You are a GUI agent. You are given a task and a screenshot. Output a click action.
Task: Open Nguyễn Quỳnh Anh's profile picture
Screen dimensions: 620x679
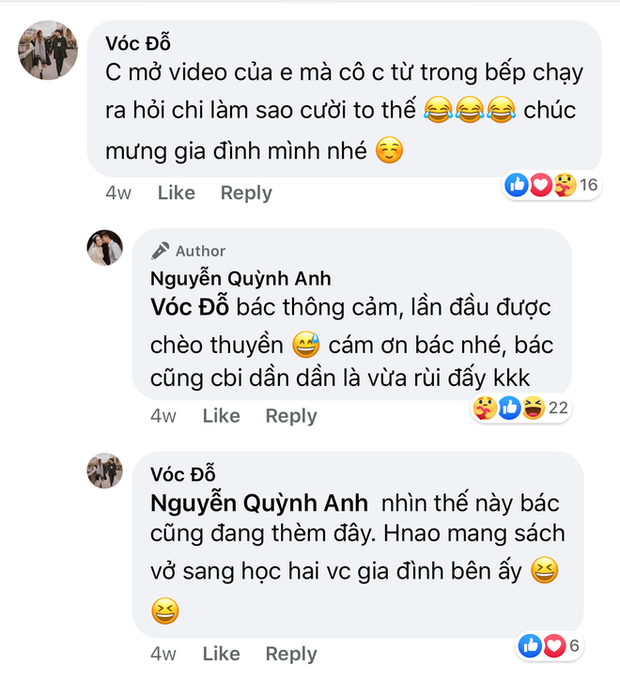(x=104, y=248)
